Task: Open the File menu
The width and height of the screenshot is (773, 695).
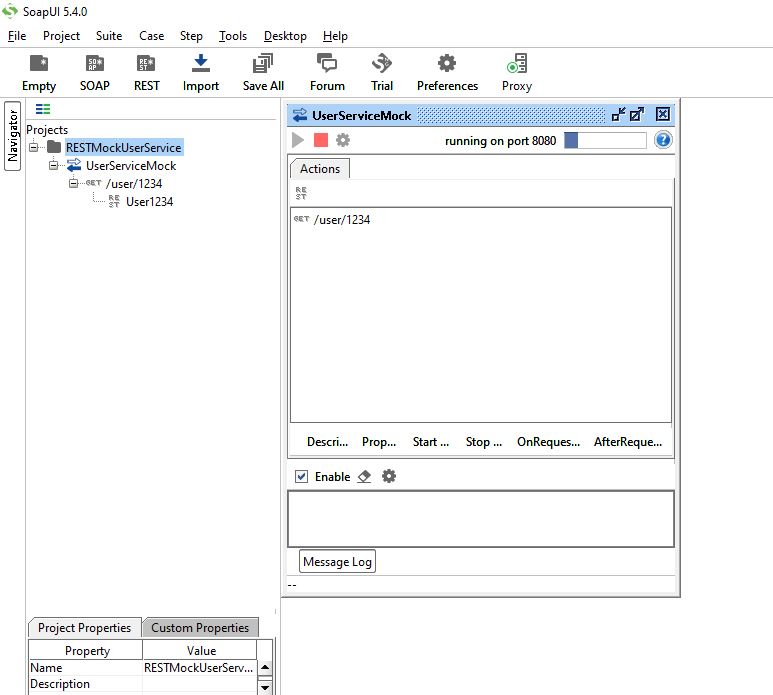Action: pos(17,36)
